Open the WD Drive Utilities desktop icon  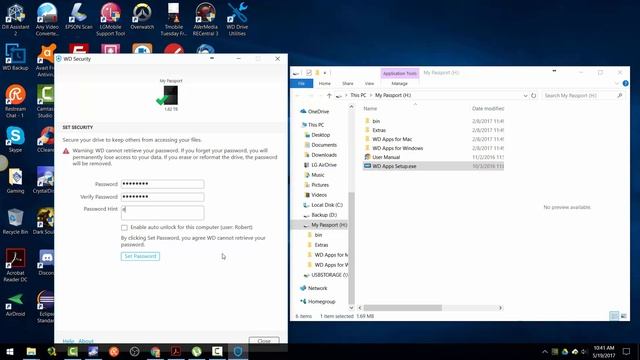(237, 19)
